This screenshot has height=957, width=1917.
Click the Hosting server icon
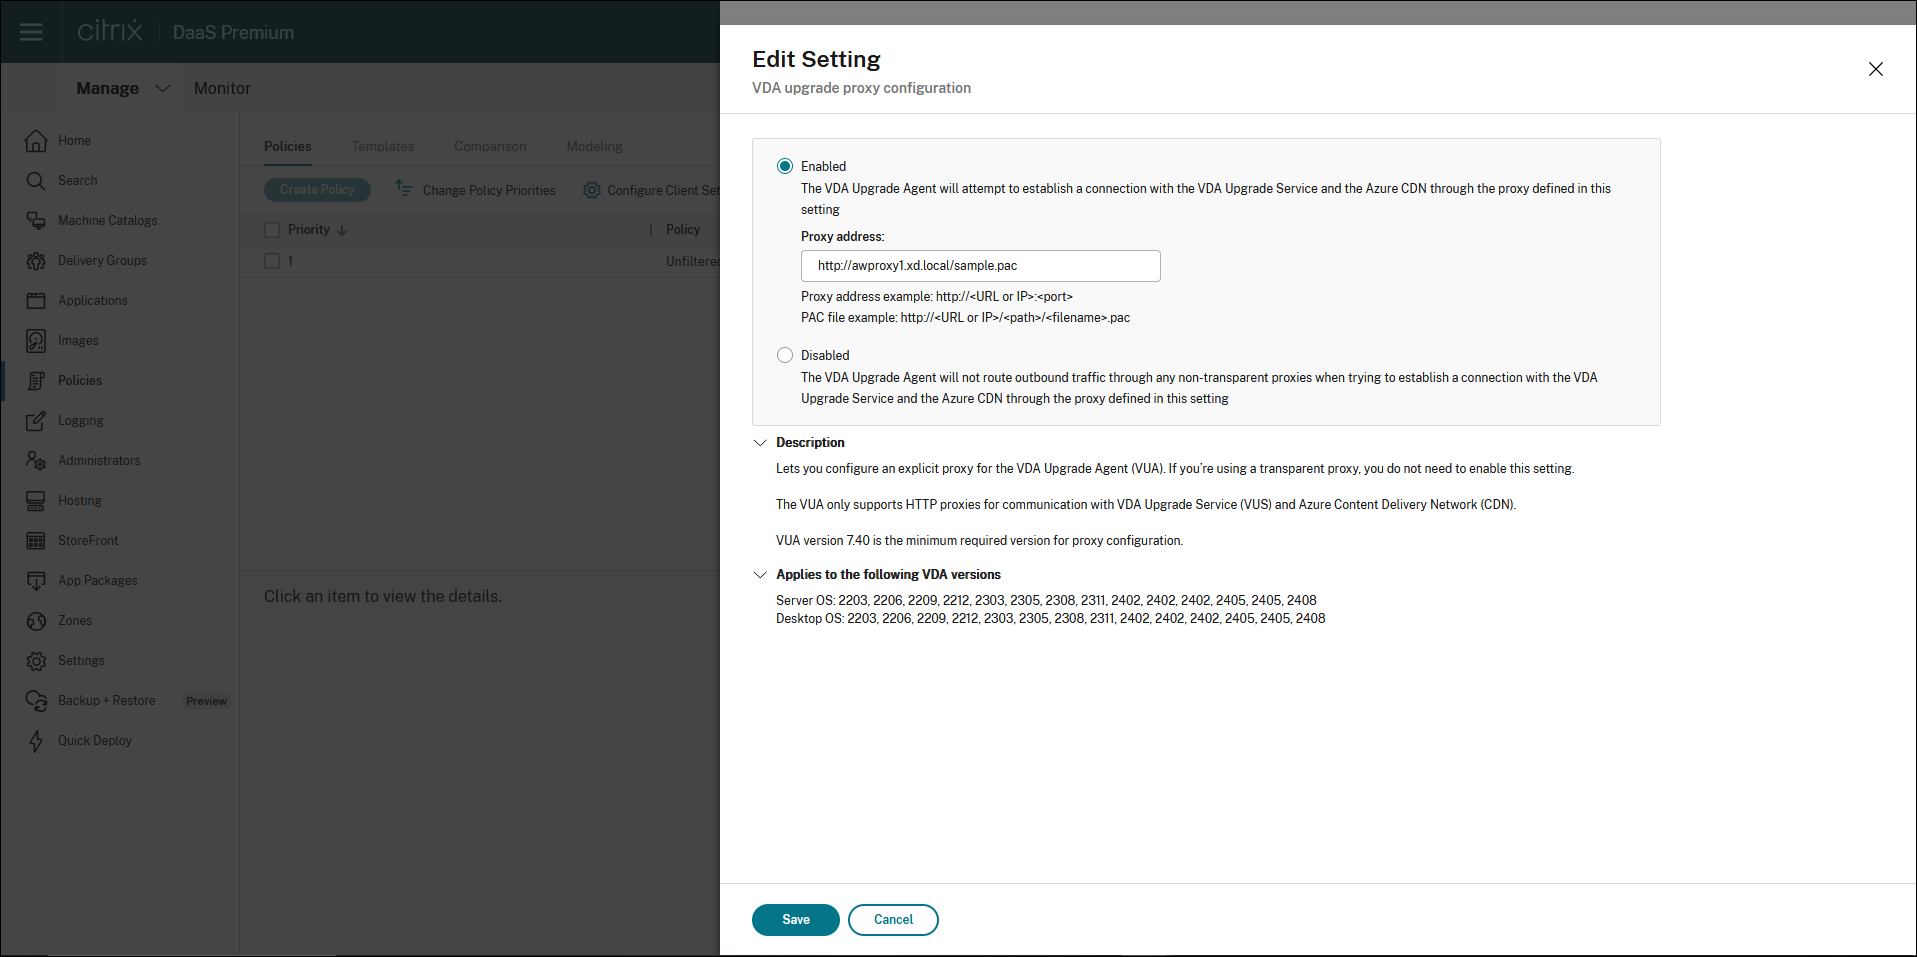36,501
